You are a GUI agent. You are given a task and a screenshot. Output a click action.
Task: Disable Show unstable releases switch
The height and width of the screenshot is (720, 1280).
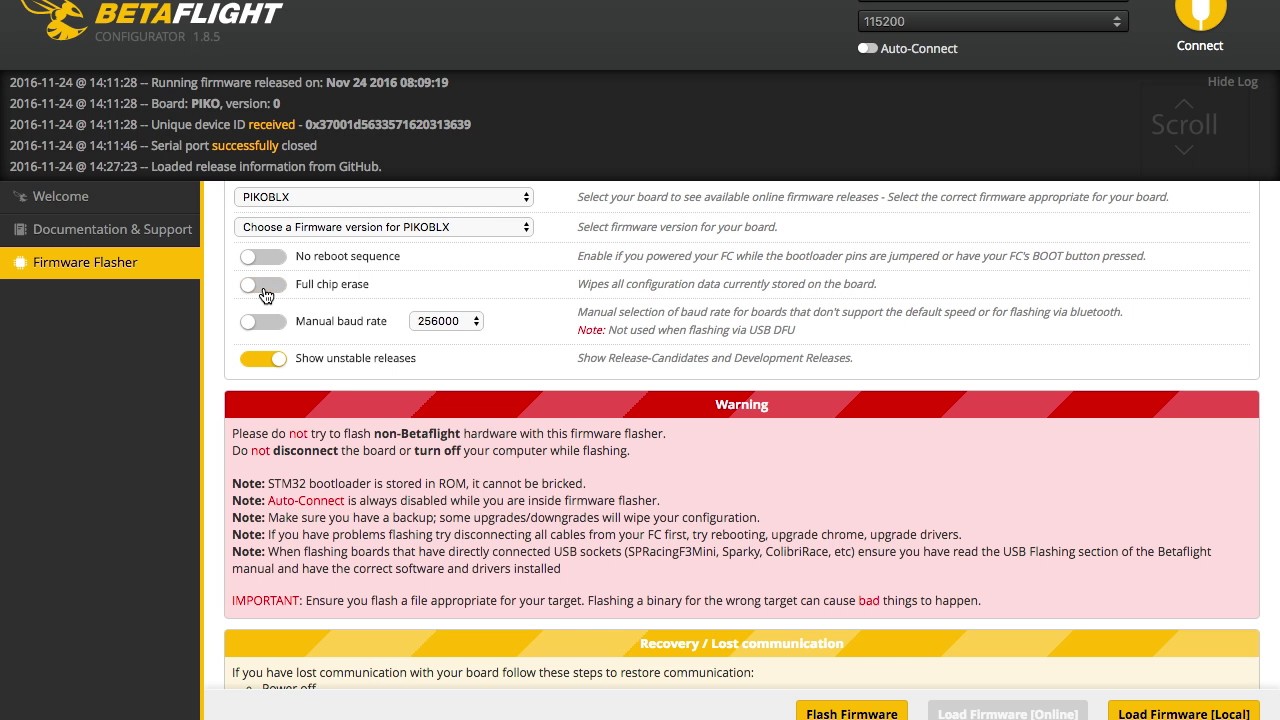click(263, 359)
